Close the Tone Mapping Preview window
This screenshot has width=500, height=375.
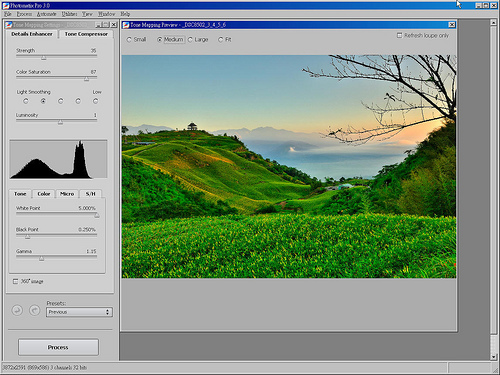click(x=452, y=25)
